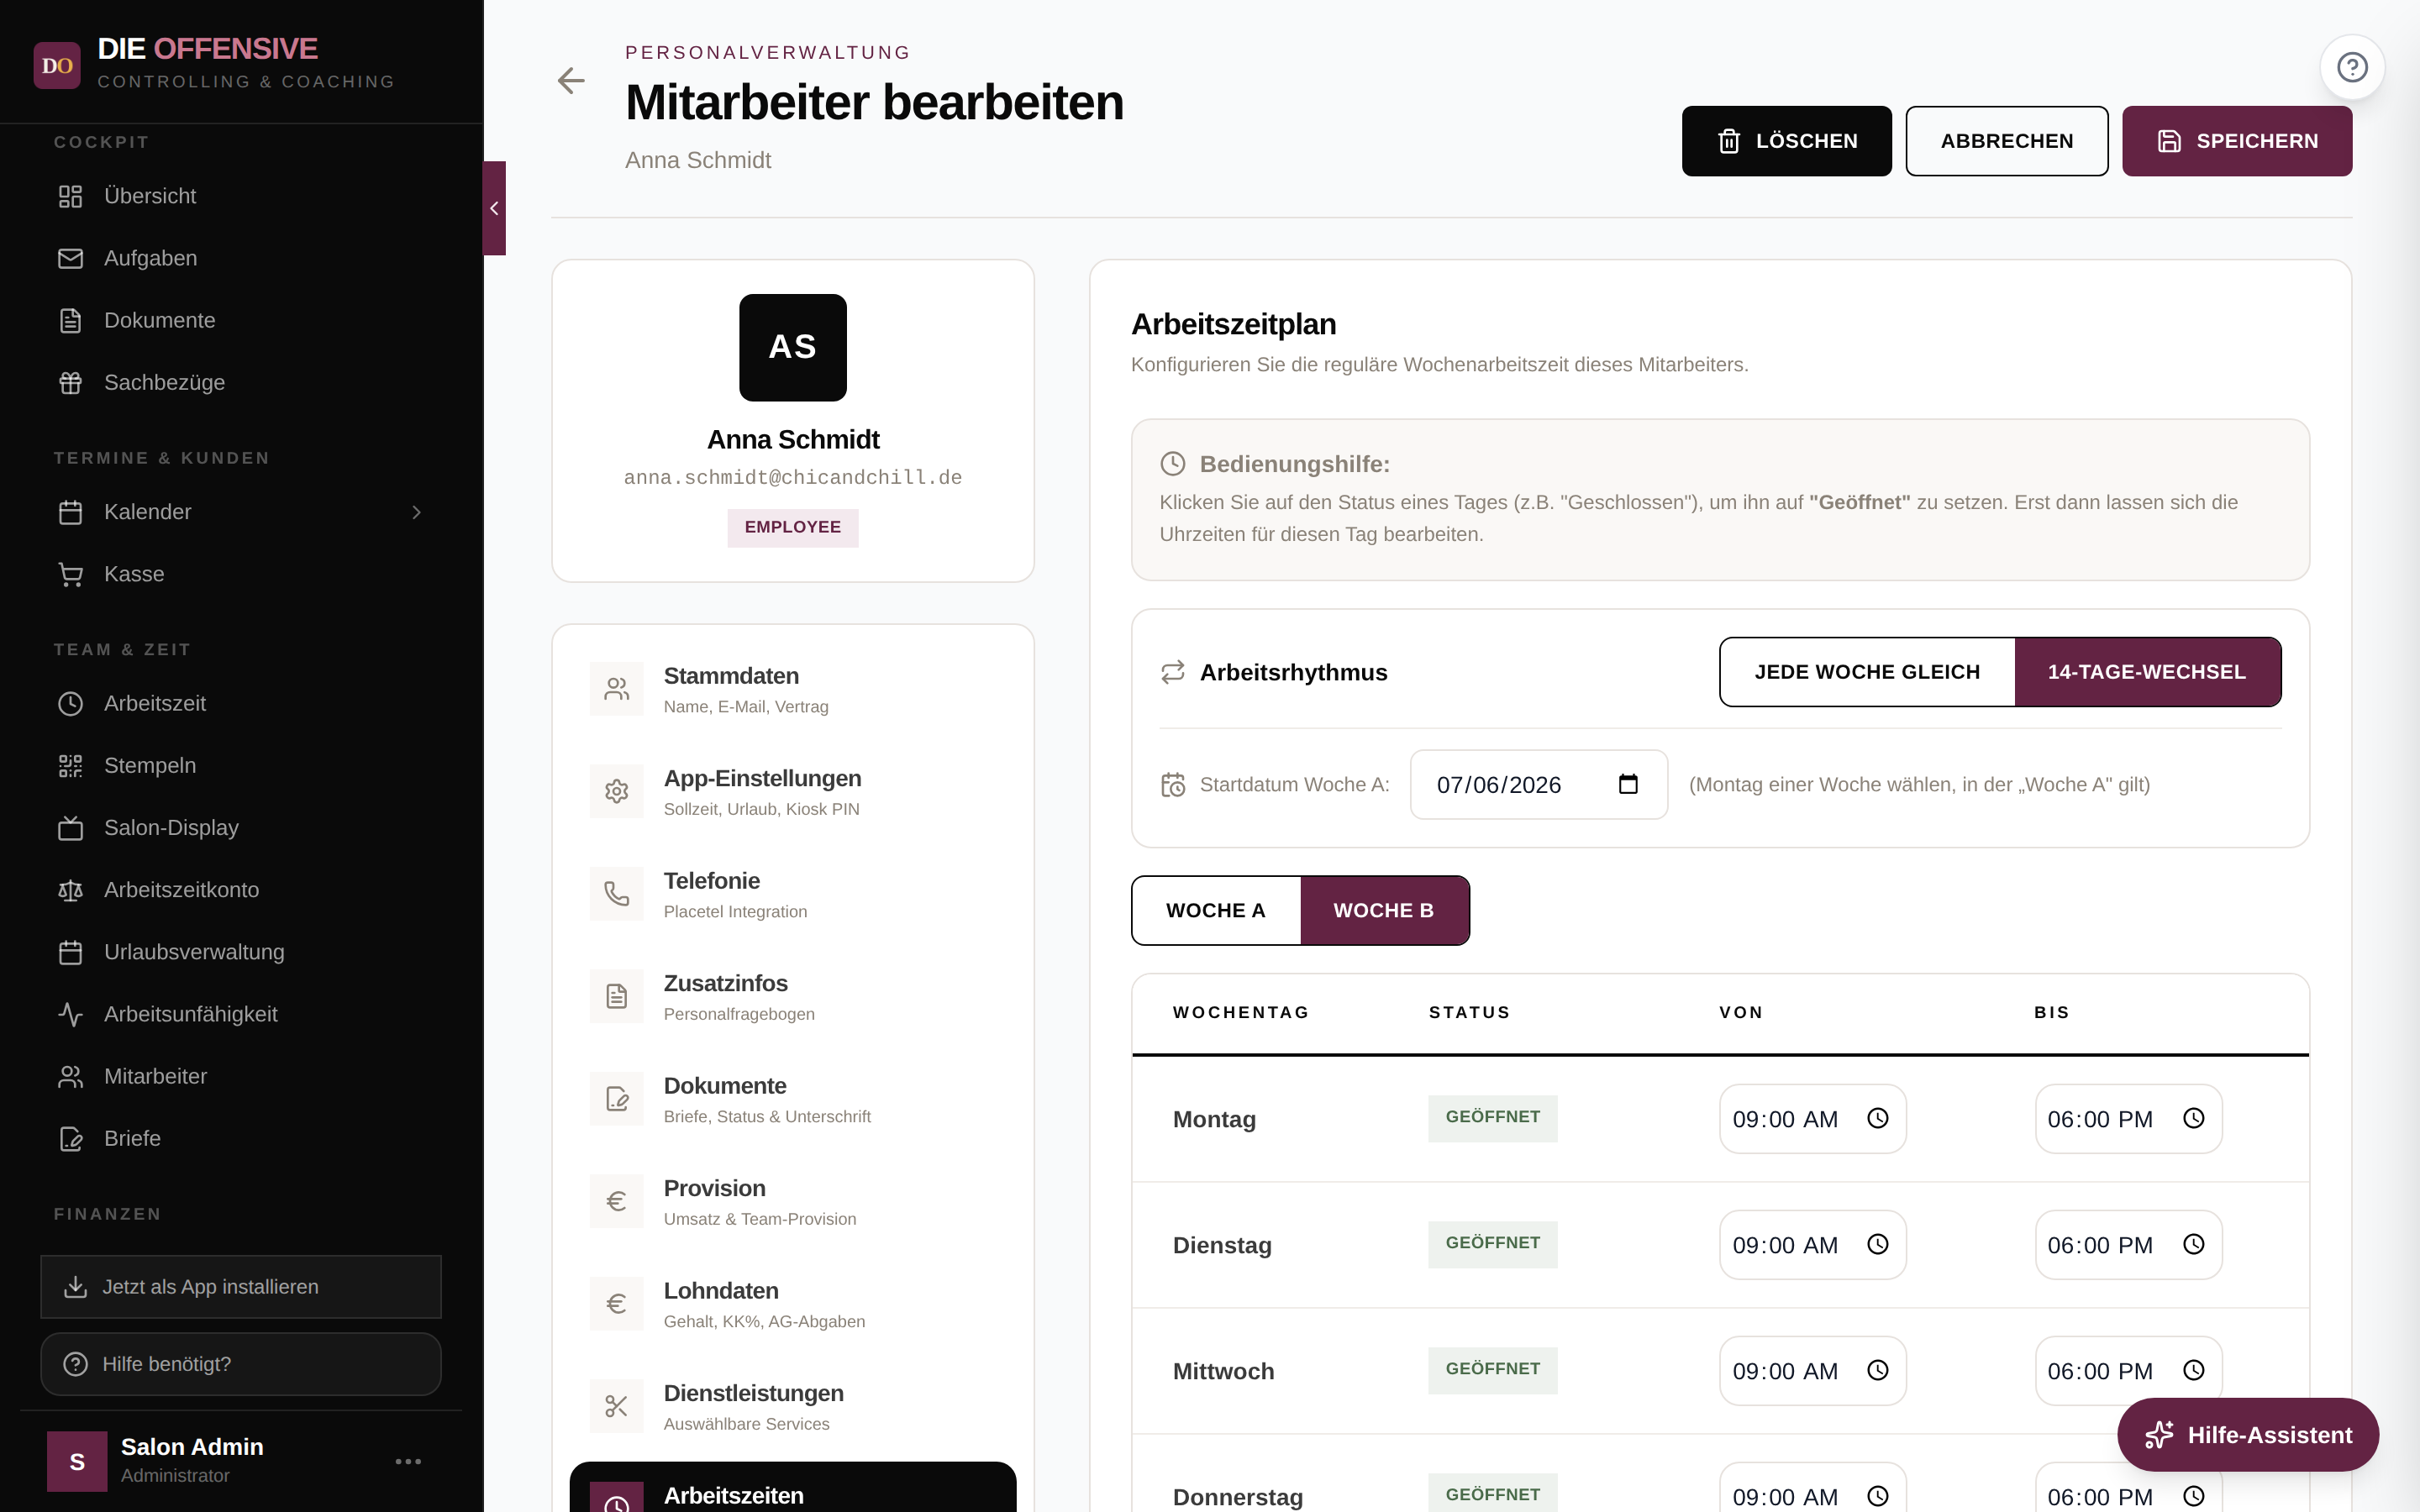Open the Stammdaten section

[x=792, y=689]
